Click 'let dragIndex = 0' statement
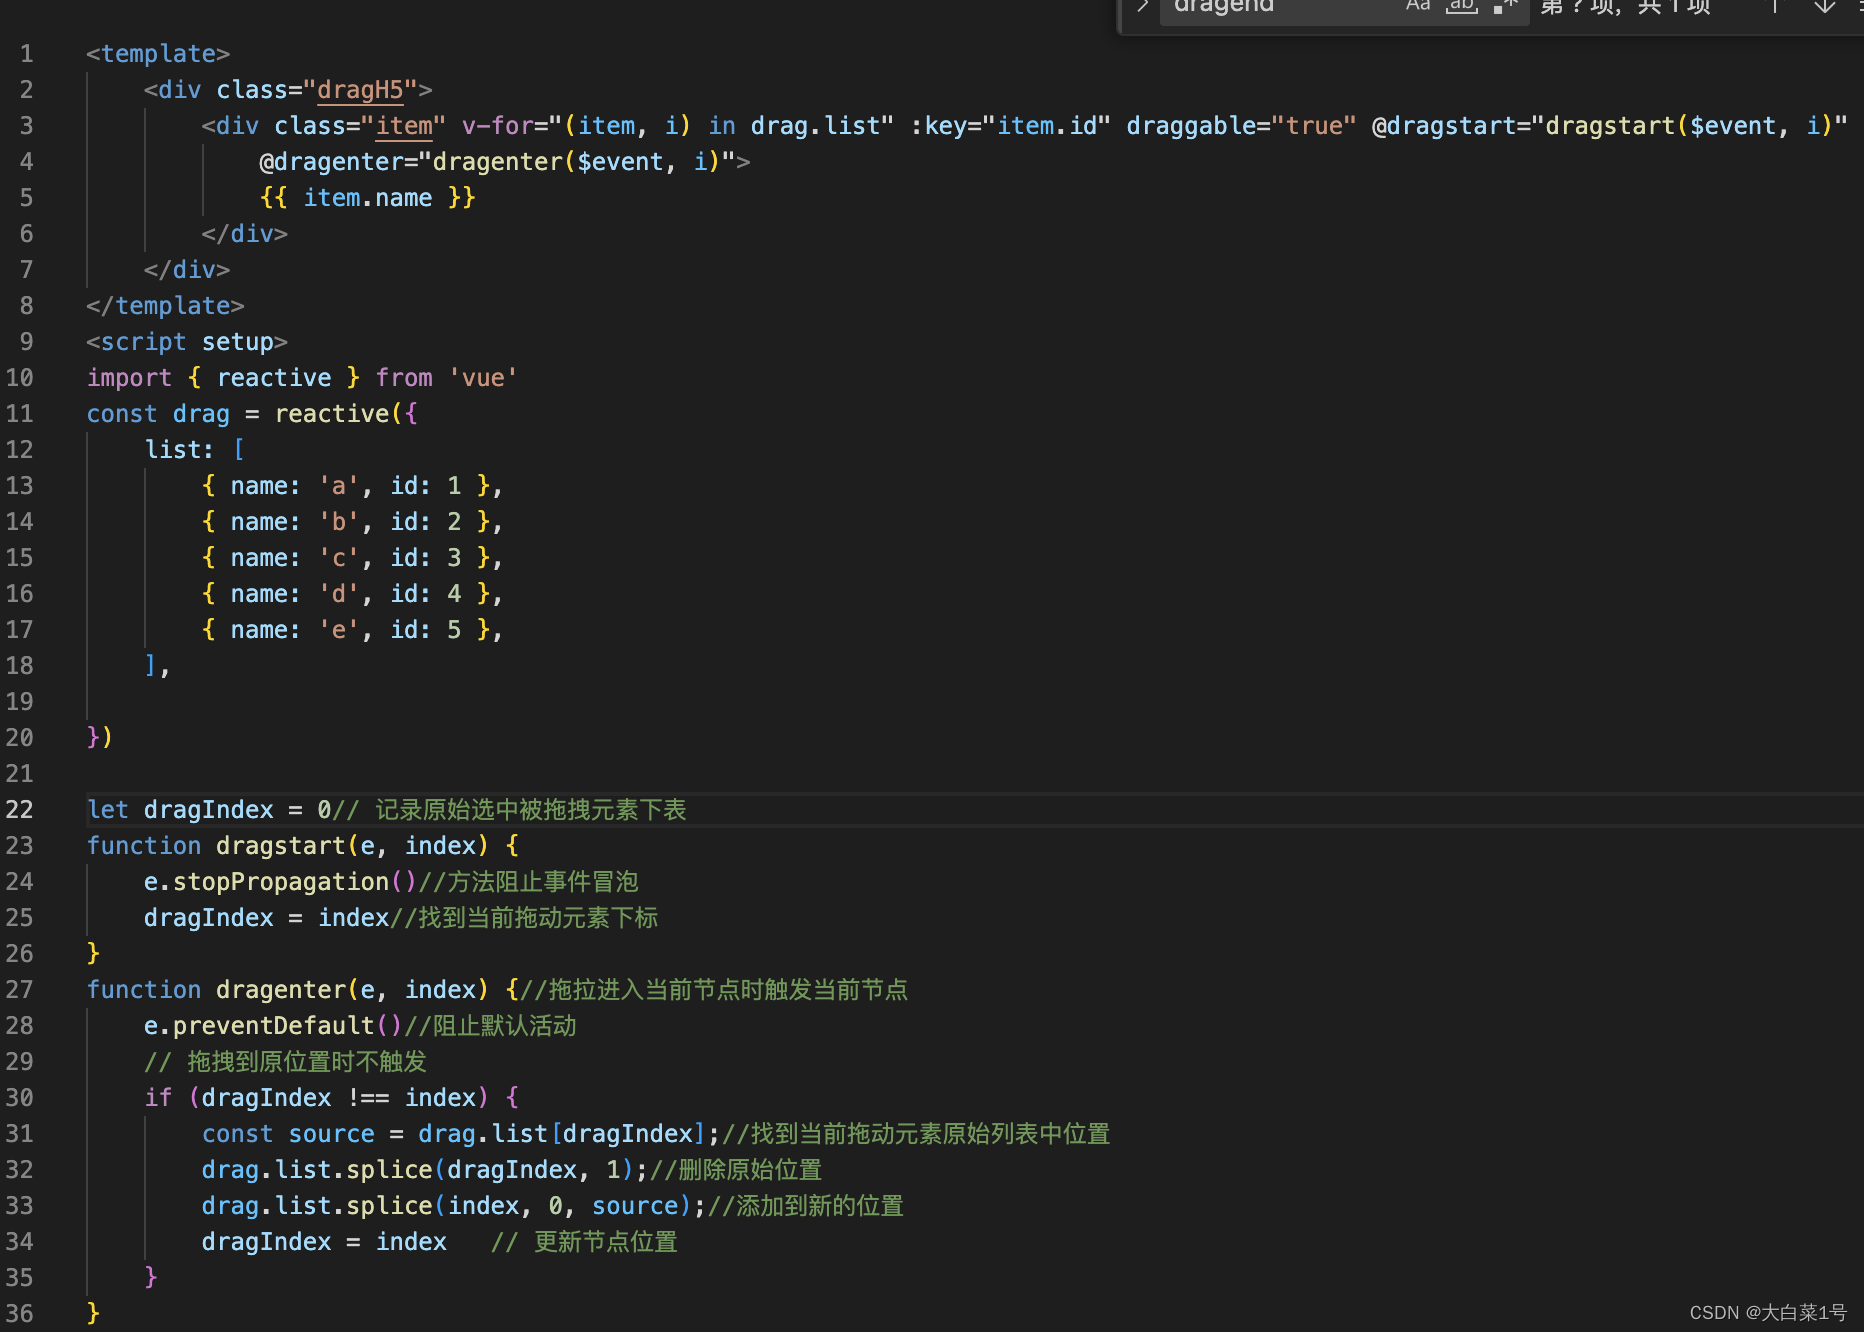1864x1332 pixels. [x=209, y=809]
